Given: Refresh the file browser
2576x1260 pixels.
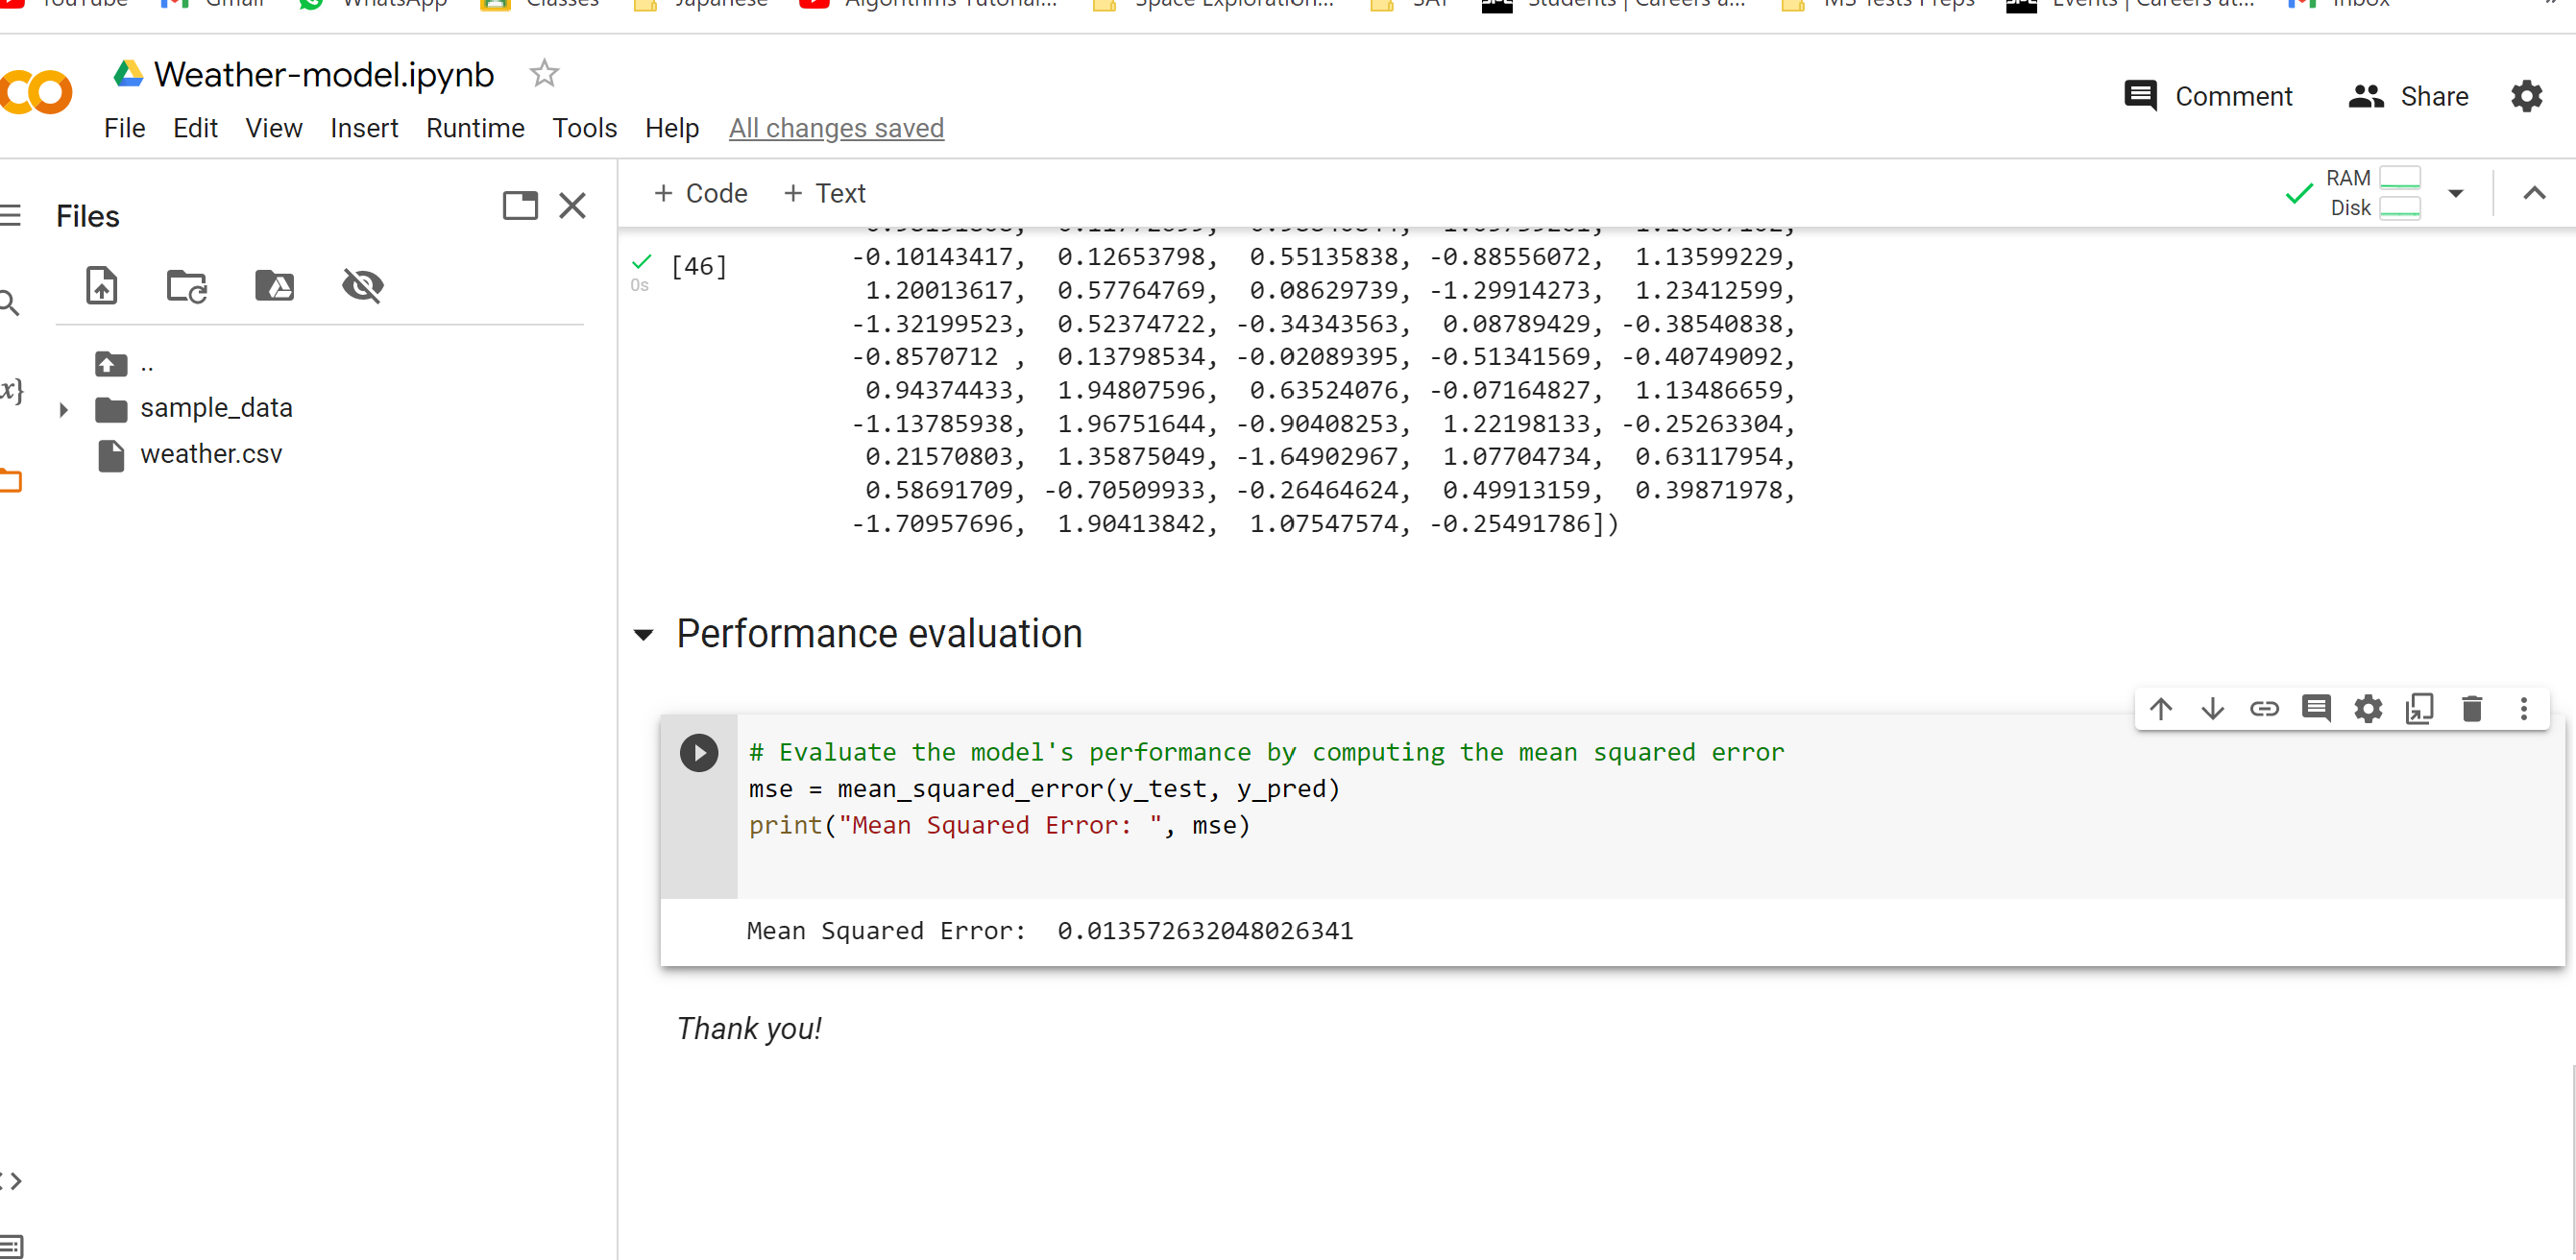Looking at the screenshot, I should [x=186, y=286].
